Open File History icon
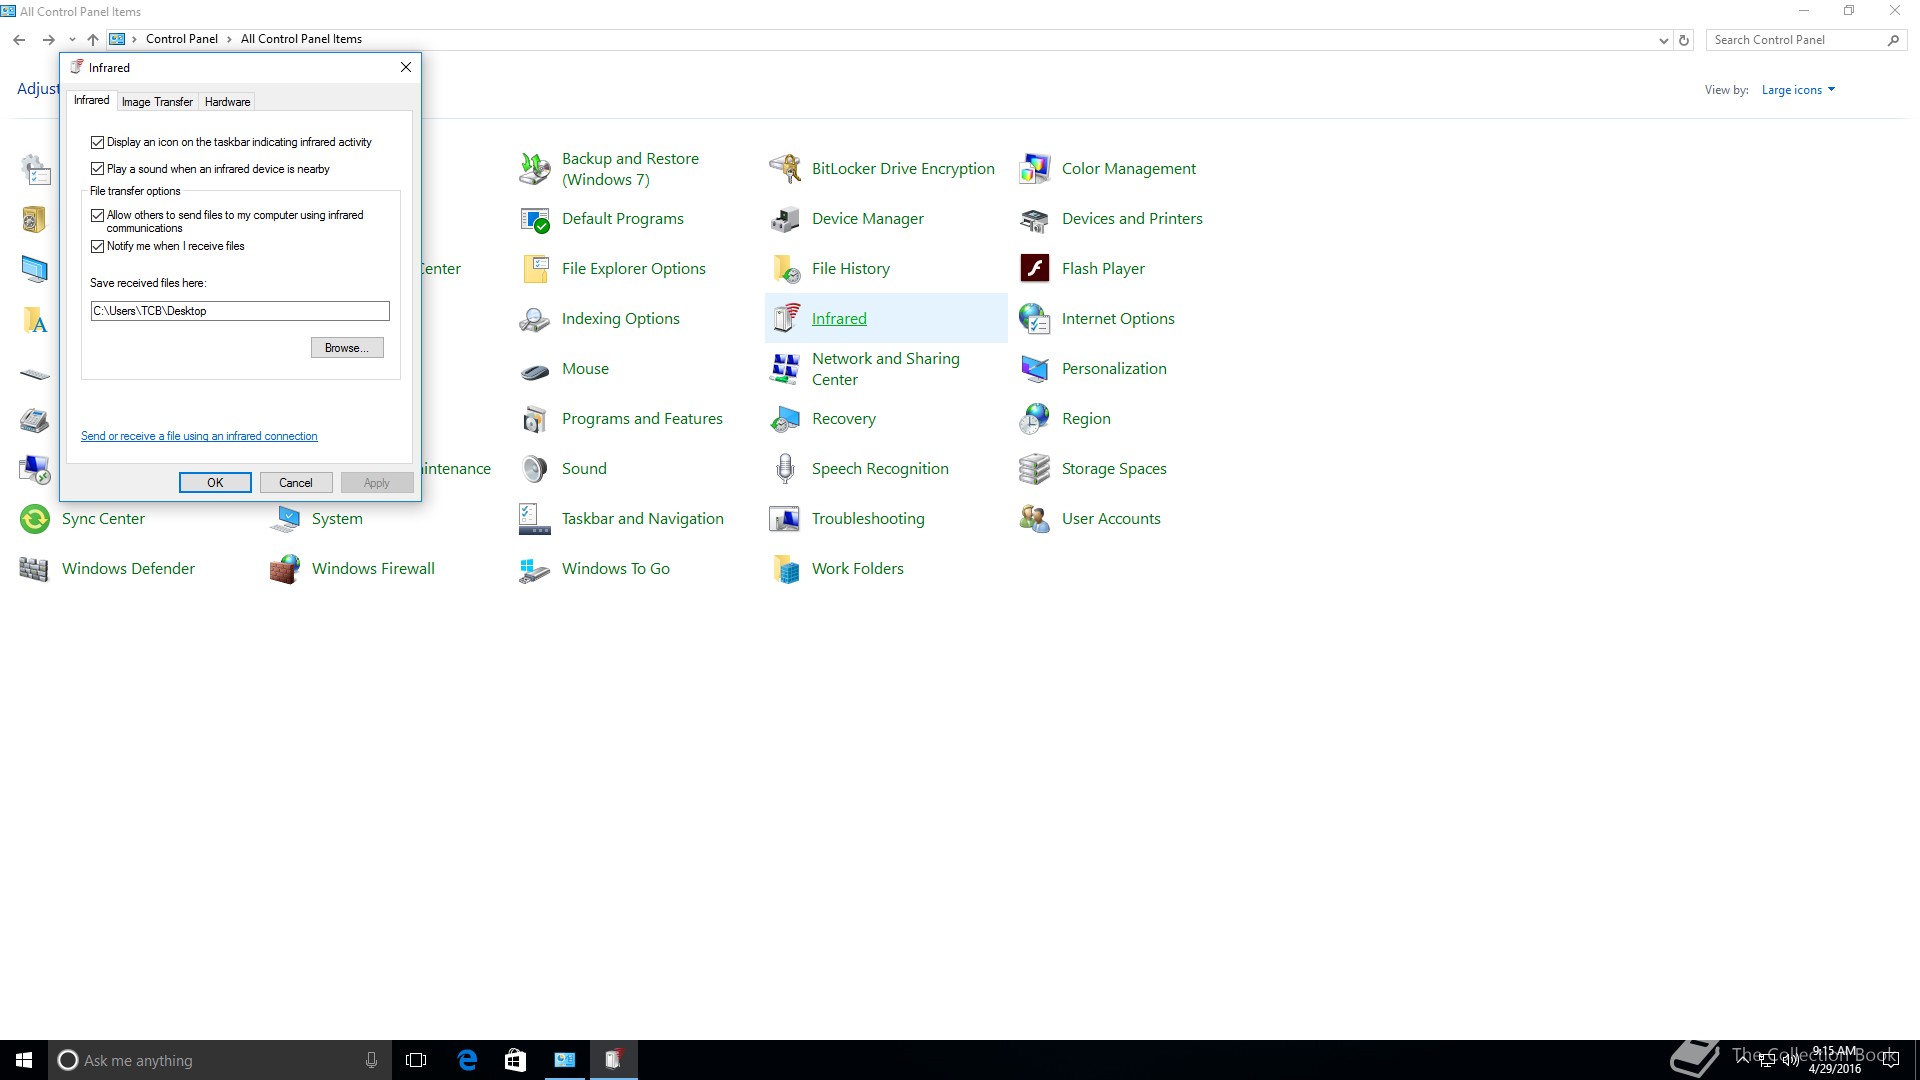The width and height of the screenshot is (1920, 1080). [x=785, y=269]
